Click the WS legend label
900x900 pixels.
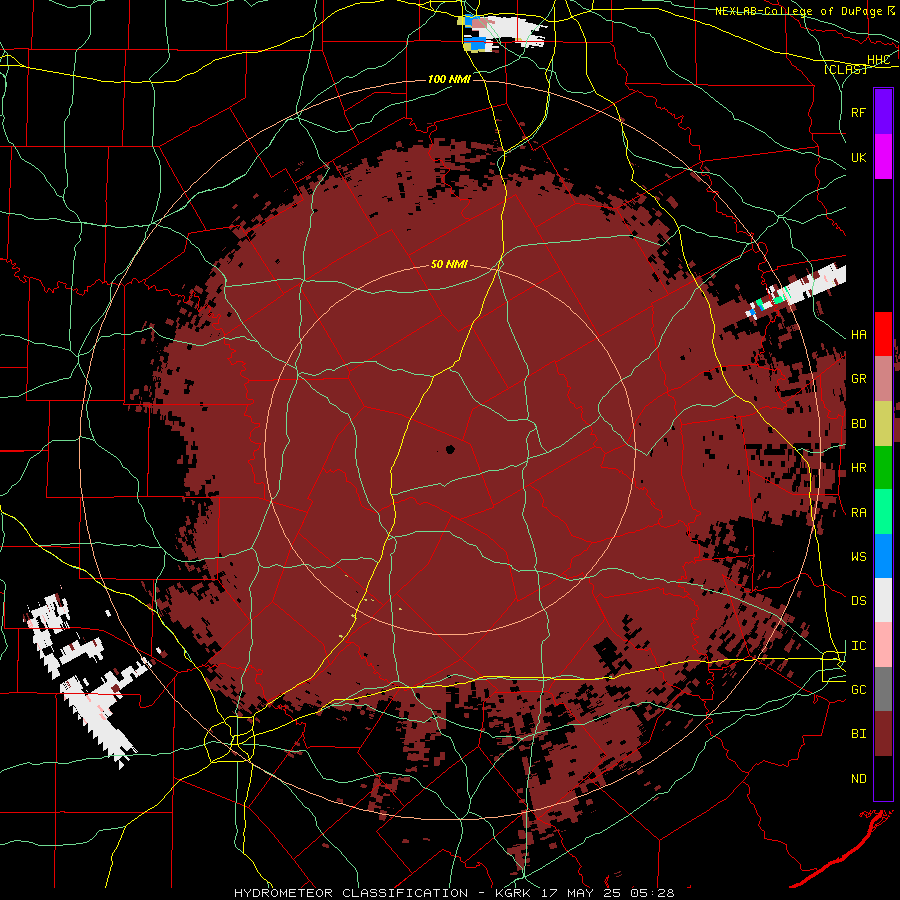click(x=859, y=557)
